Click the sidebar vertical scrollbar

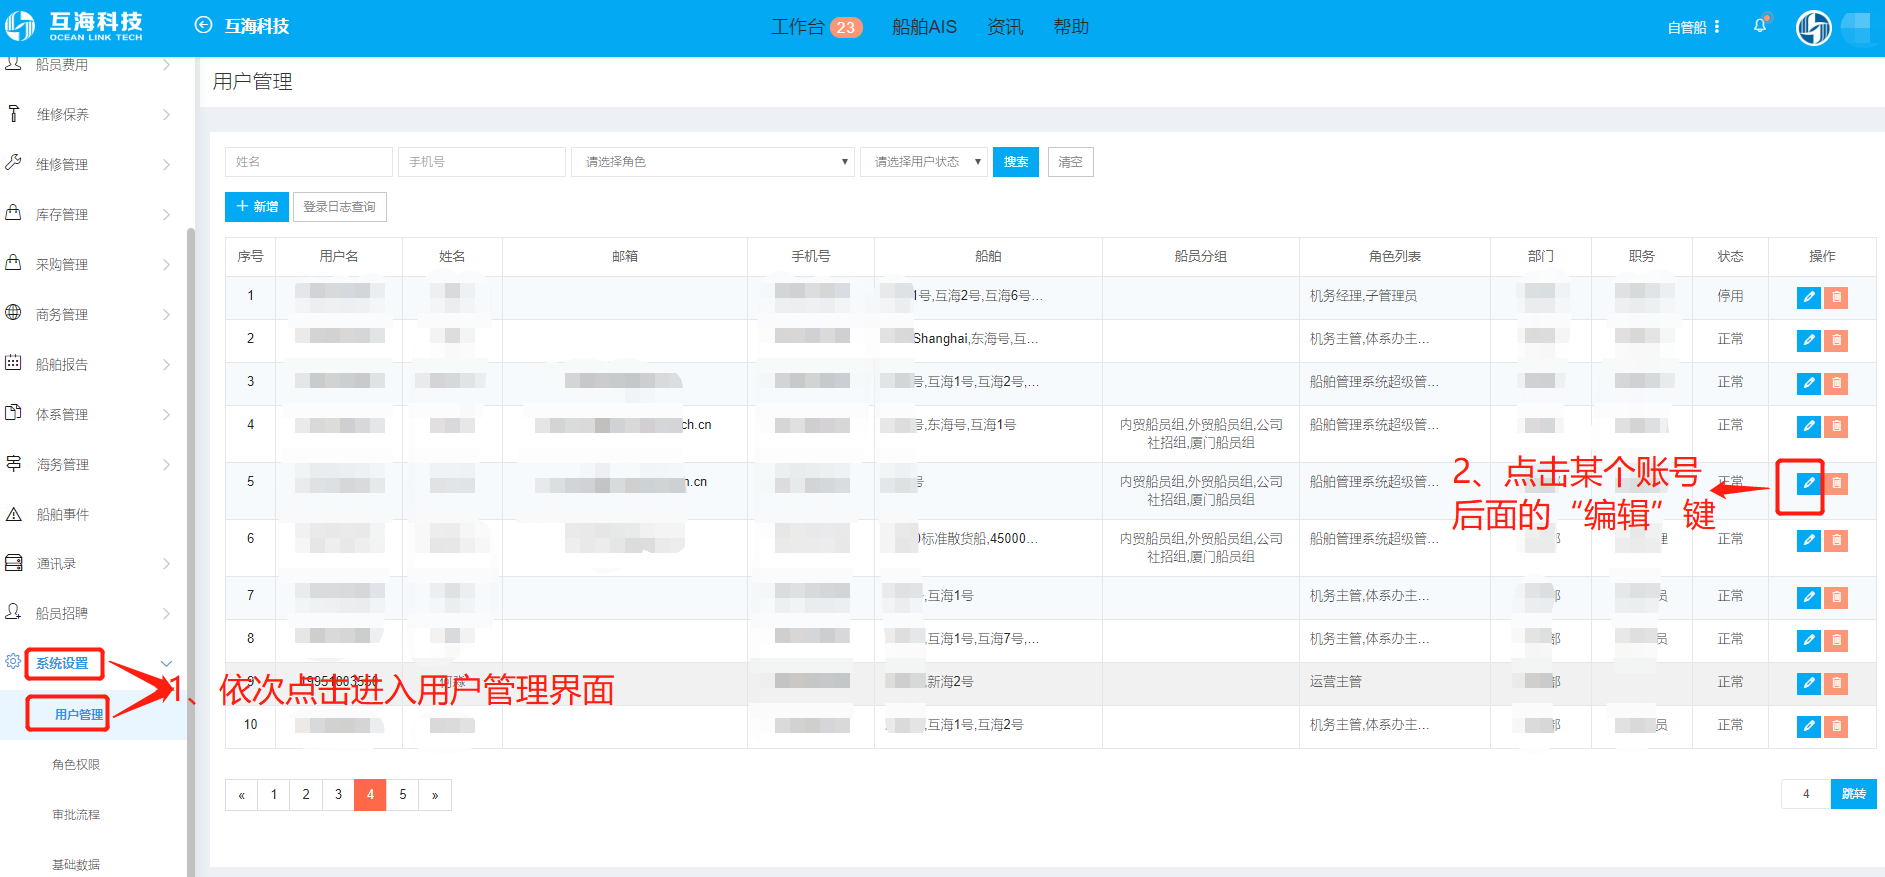pyautogui.click(x=190, y=550)
